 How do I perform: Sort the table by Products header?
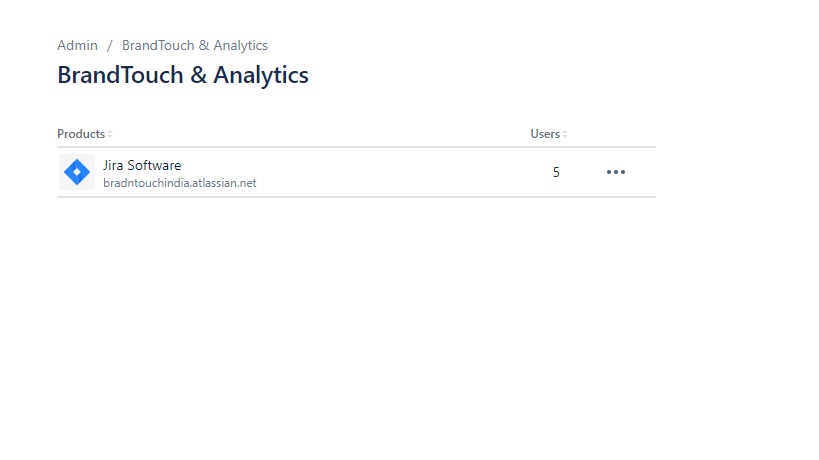[81, 134]
